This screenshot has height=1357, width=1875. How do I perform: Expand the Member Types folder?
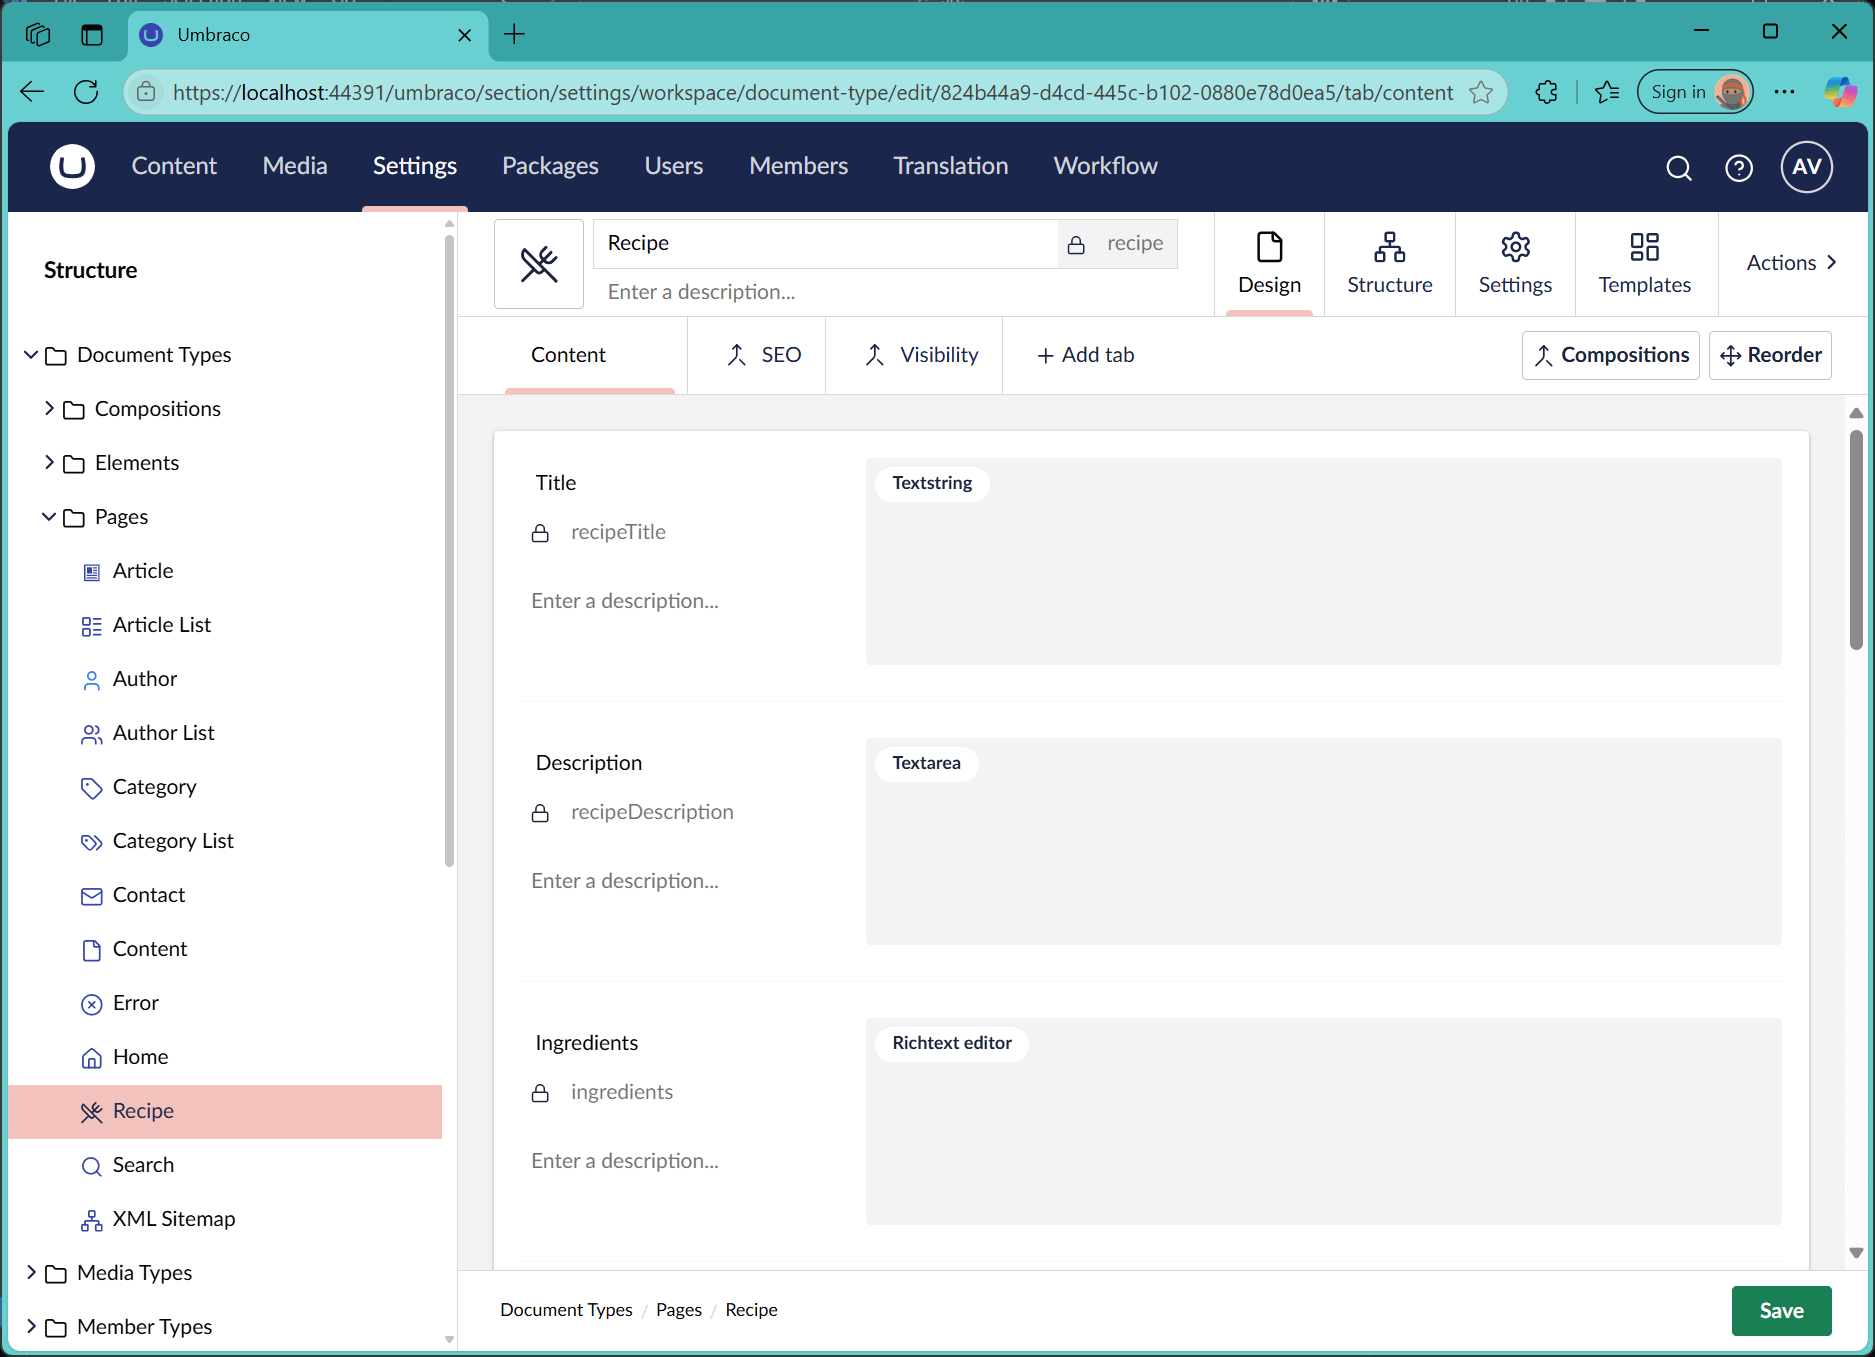coord(31,1327)
